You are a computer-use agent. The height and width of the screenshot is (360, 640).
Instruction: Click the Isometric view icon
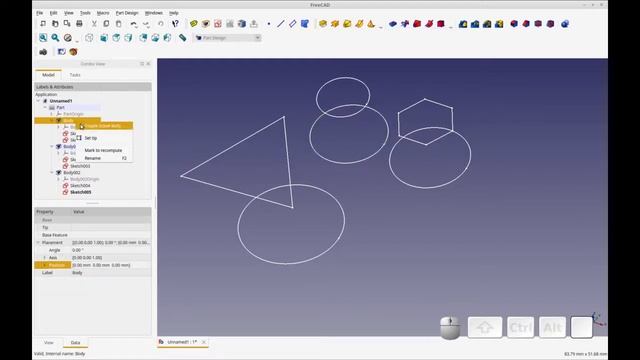89,38
